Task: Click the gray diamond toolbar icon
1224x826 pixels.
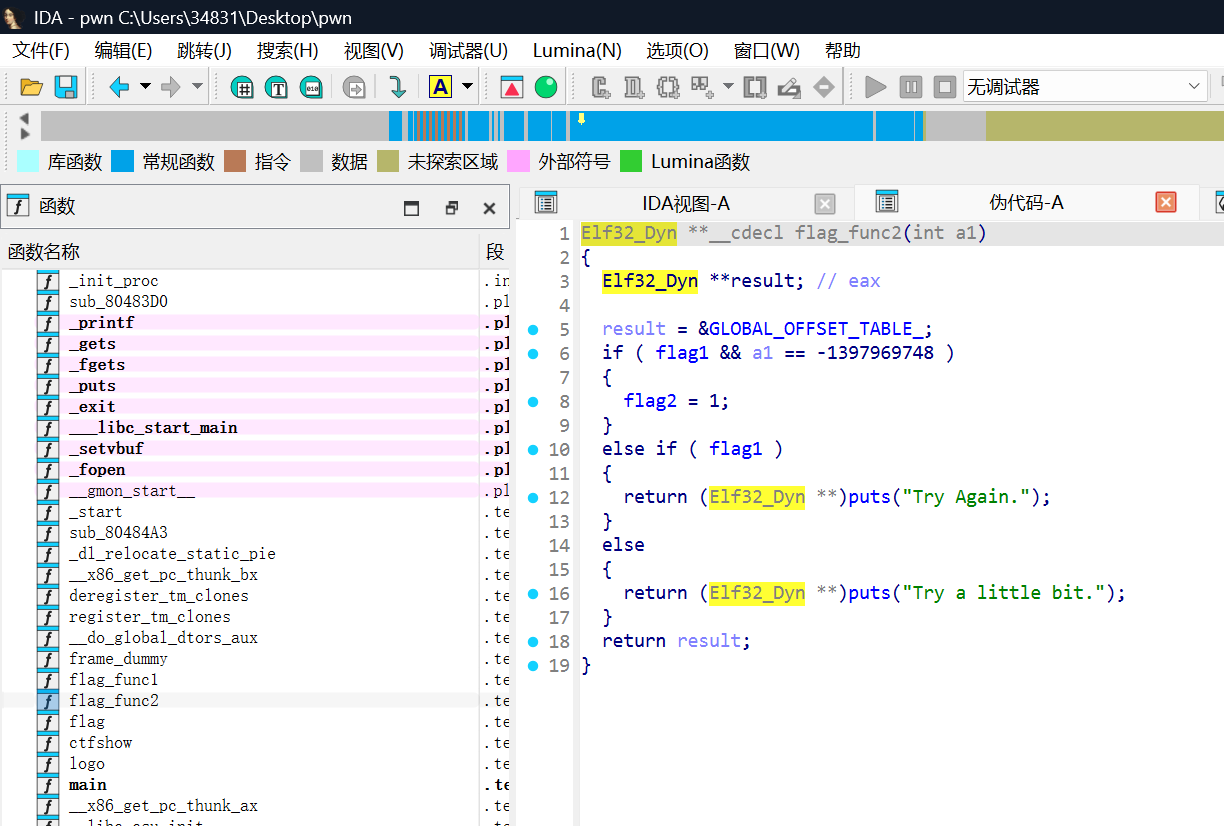Action: (823, 87)
